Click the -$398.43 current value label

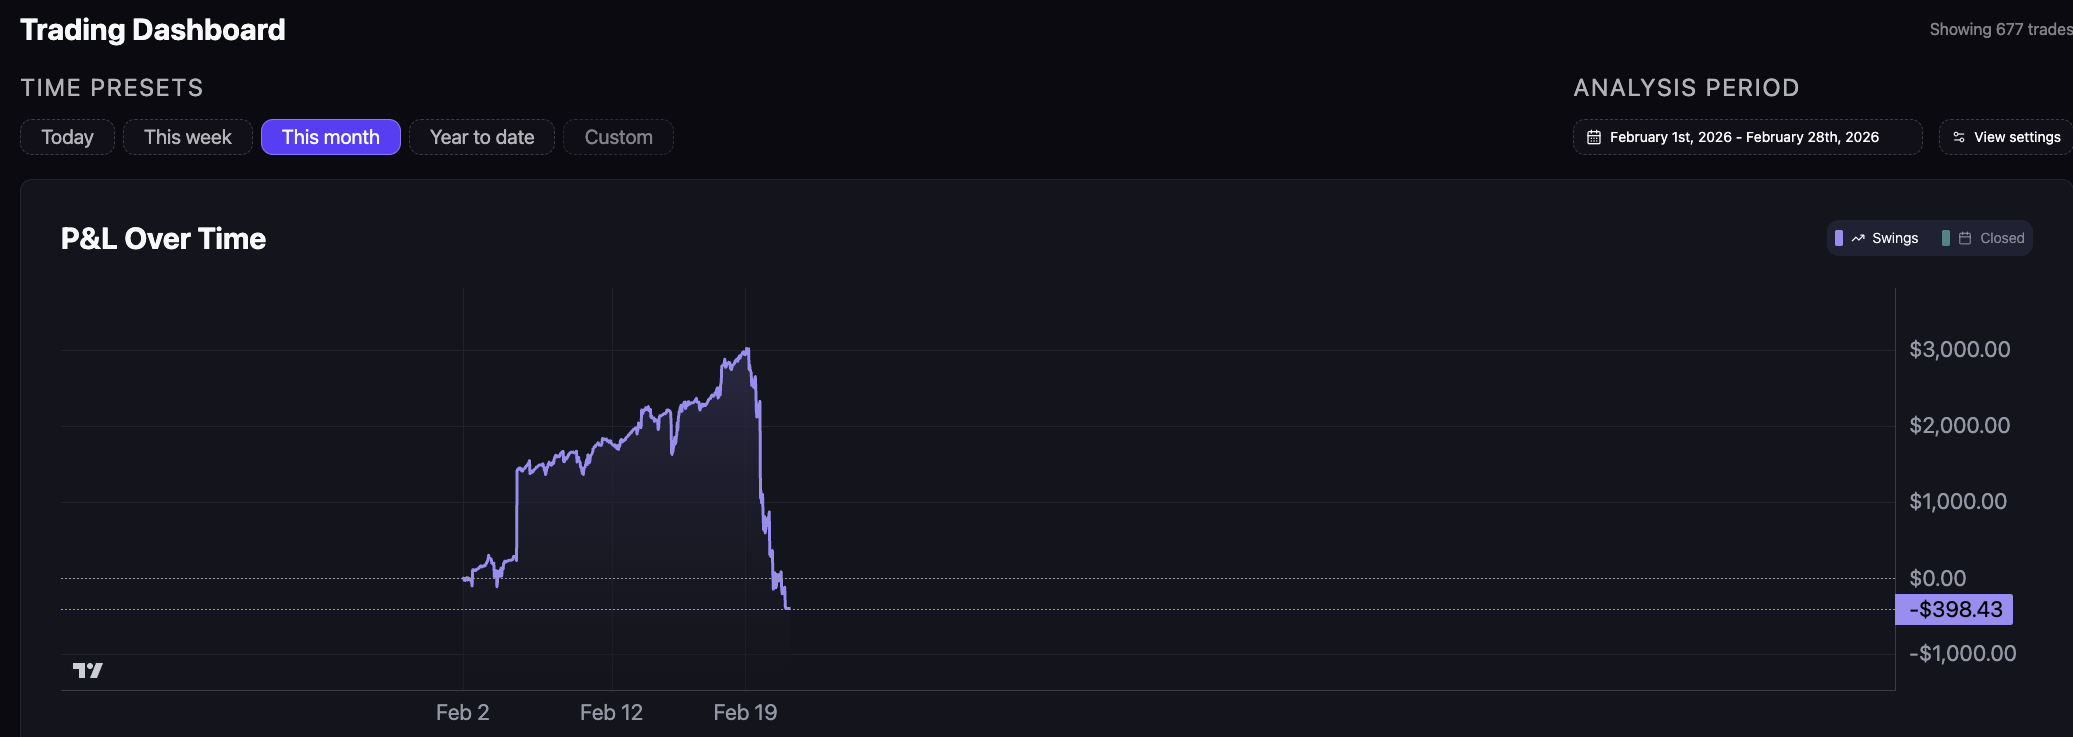point(1954,610)
